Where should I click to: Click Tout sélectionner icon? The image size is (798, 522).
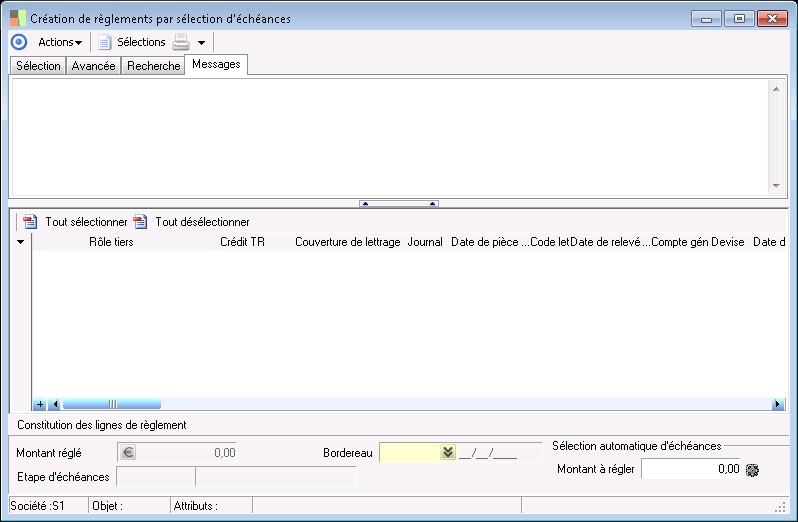[x=30, y=222]
